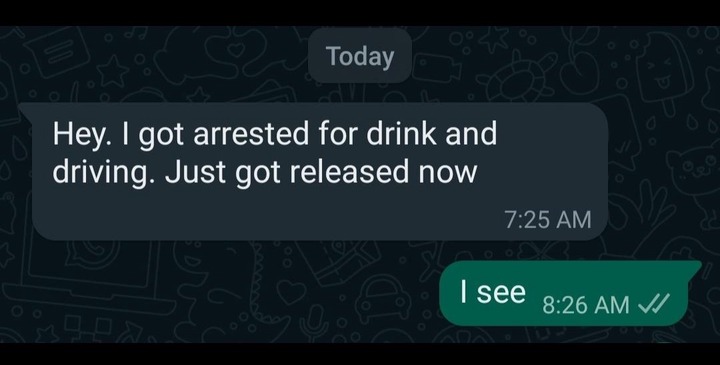Click the "I see" text
Image resolution: width=720 pixels, height=365 pixels.
pos(493,292)
